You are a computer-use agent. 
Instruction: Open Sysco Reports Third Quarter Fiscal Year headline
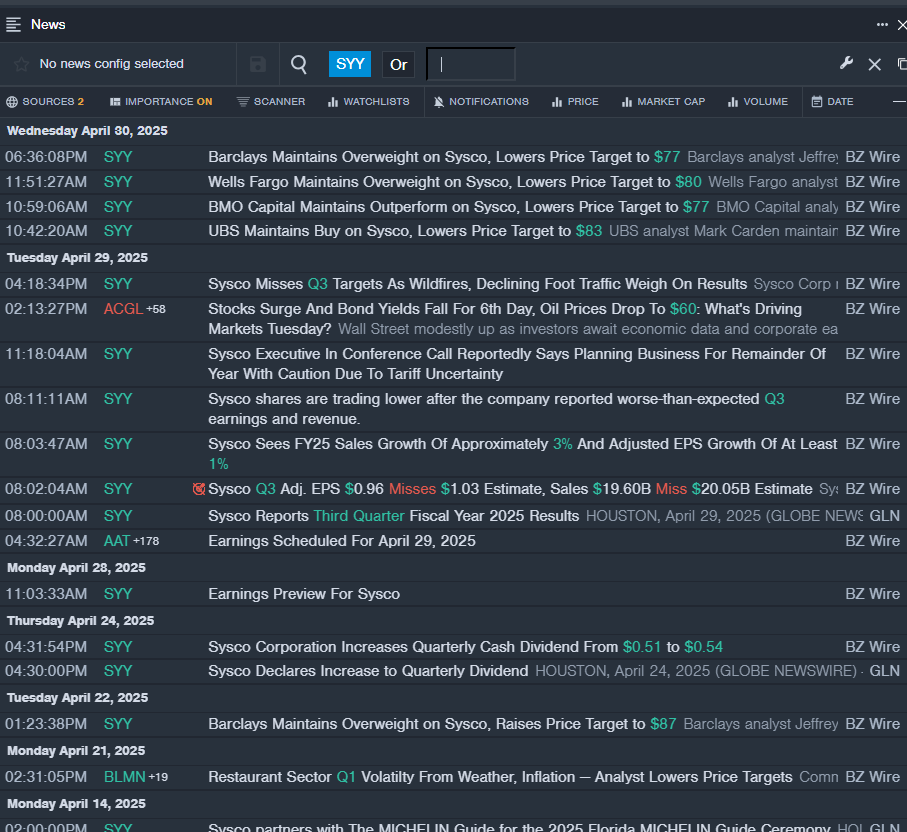click(x=393, y=516)
